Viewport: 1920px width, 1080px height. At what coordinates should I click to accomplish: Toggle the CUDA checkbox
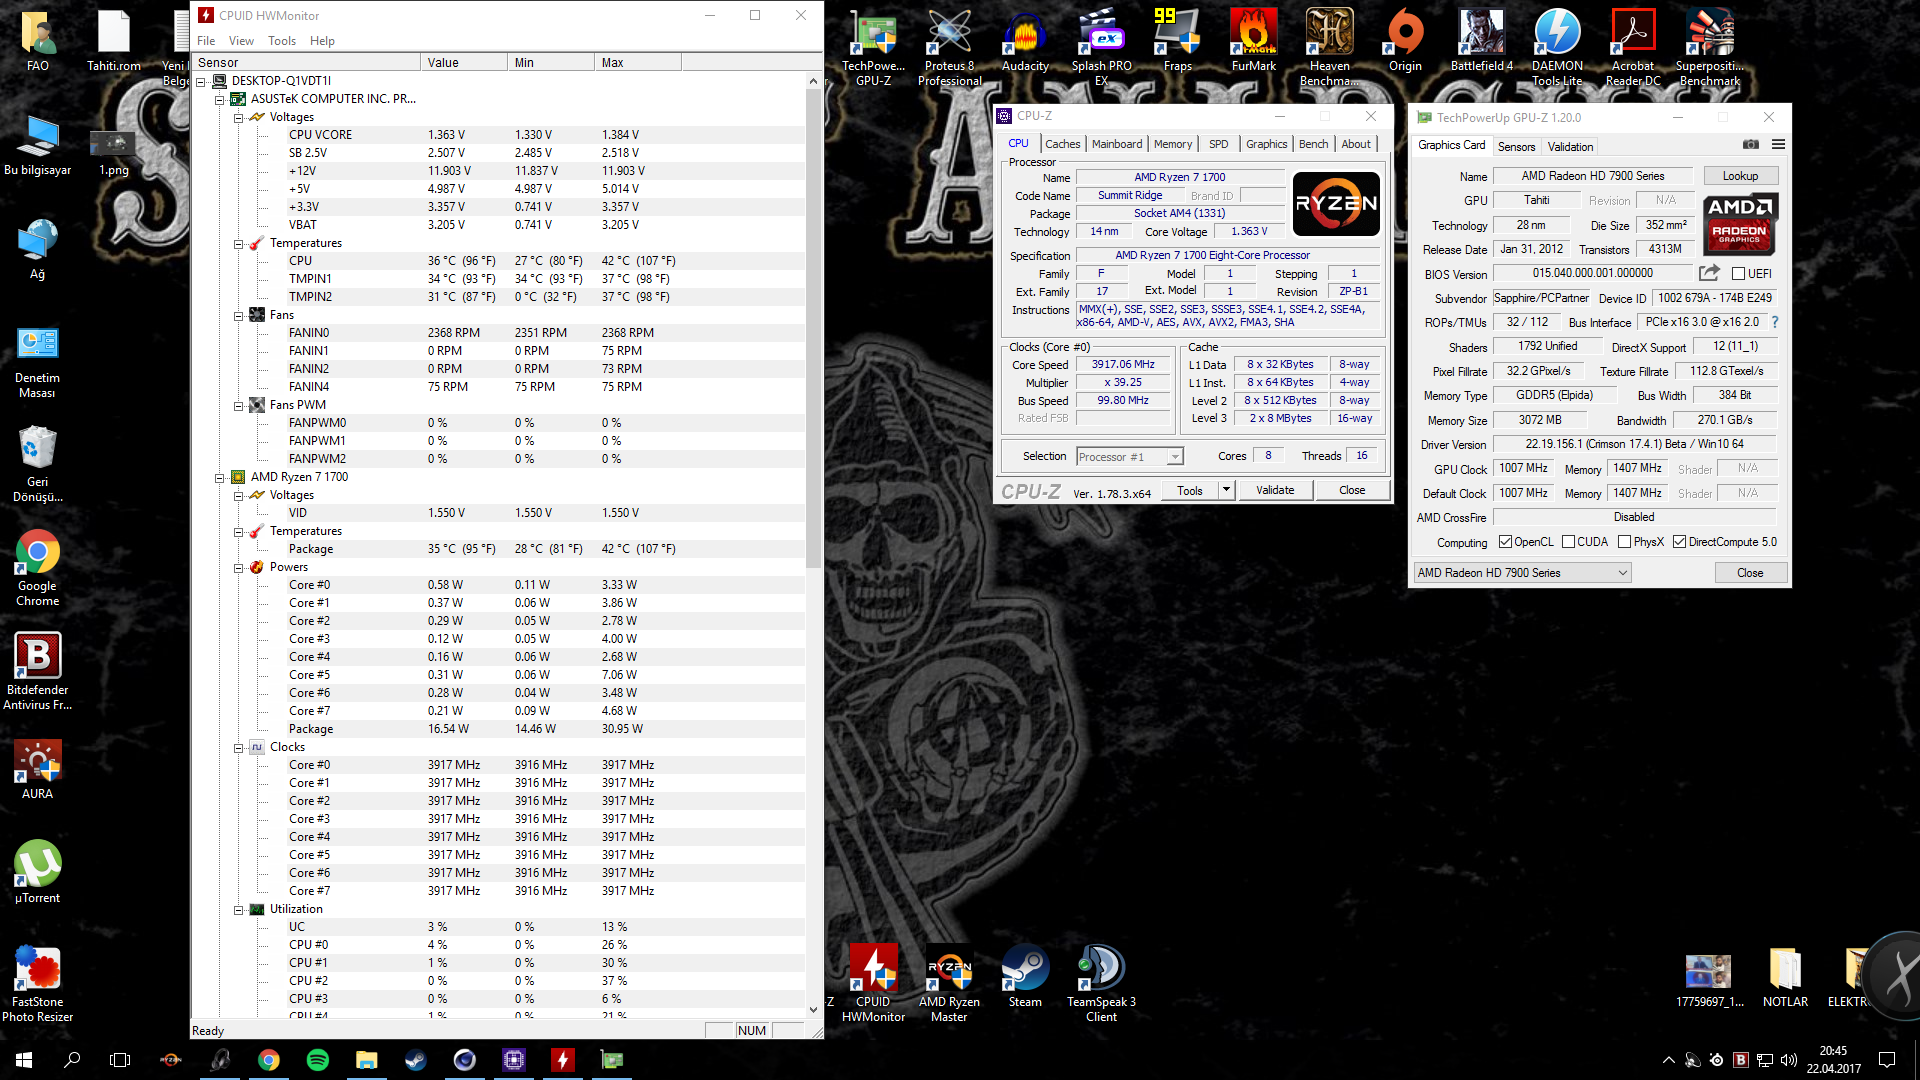point(1568,542)
